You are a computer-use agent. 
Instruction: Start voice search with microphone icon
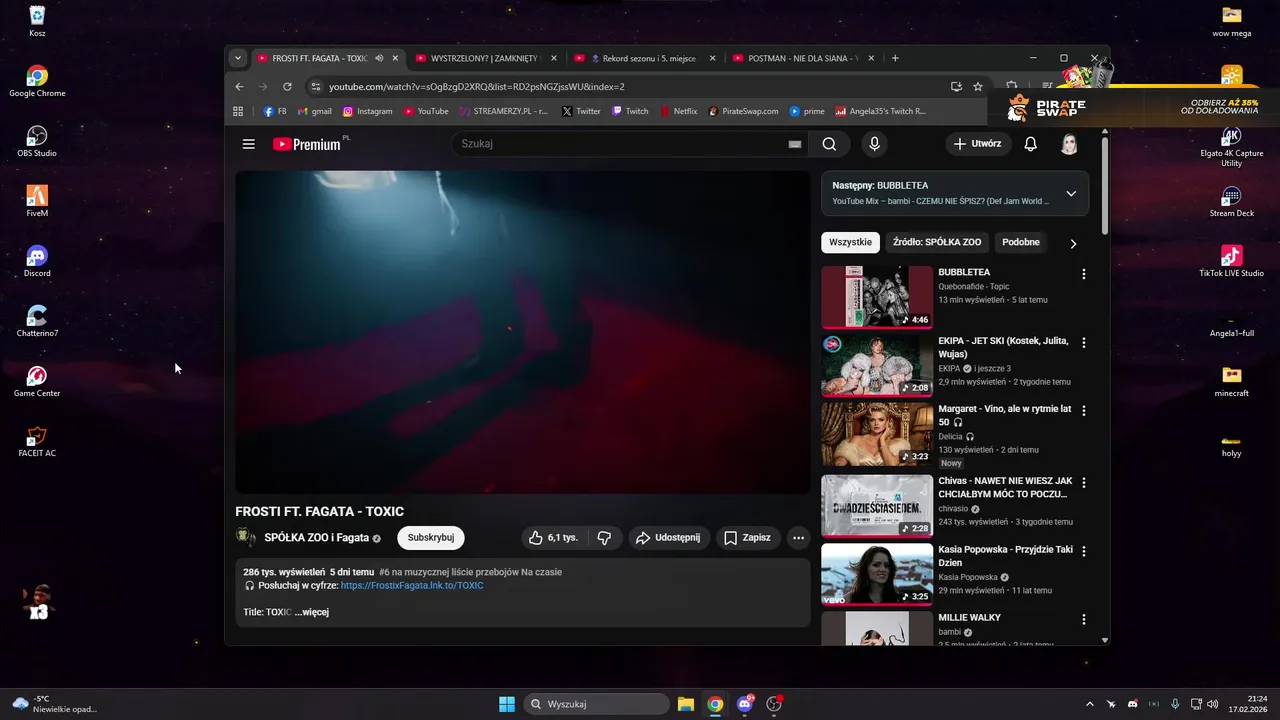[x=874, y=144]
